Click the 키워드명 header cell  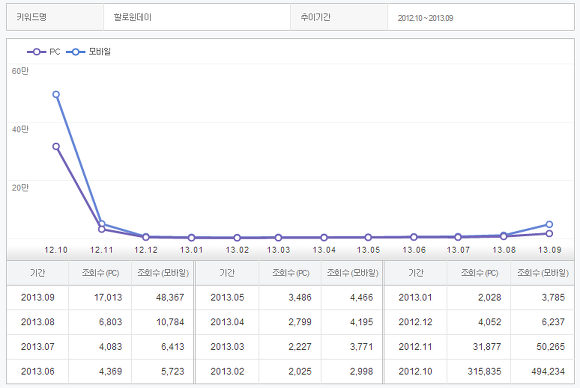tap(55, 17)
